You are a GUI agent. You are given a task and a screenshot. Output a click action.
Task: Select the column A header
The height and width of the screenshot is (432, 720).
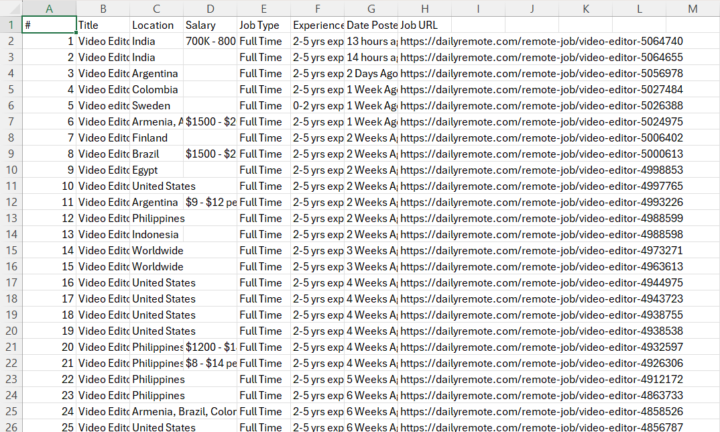[x=49, y=8]
